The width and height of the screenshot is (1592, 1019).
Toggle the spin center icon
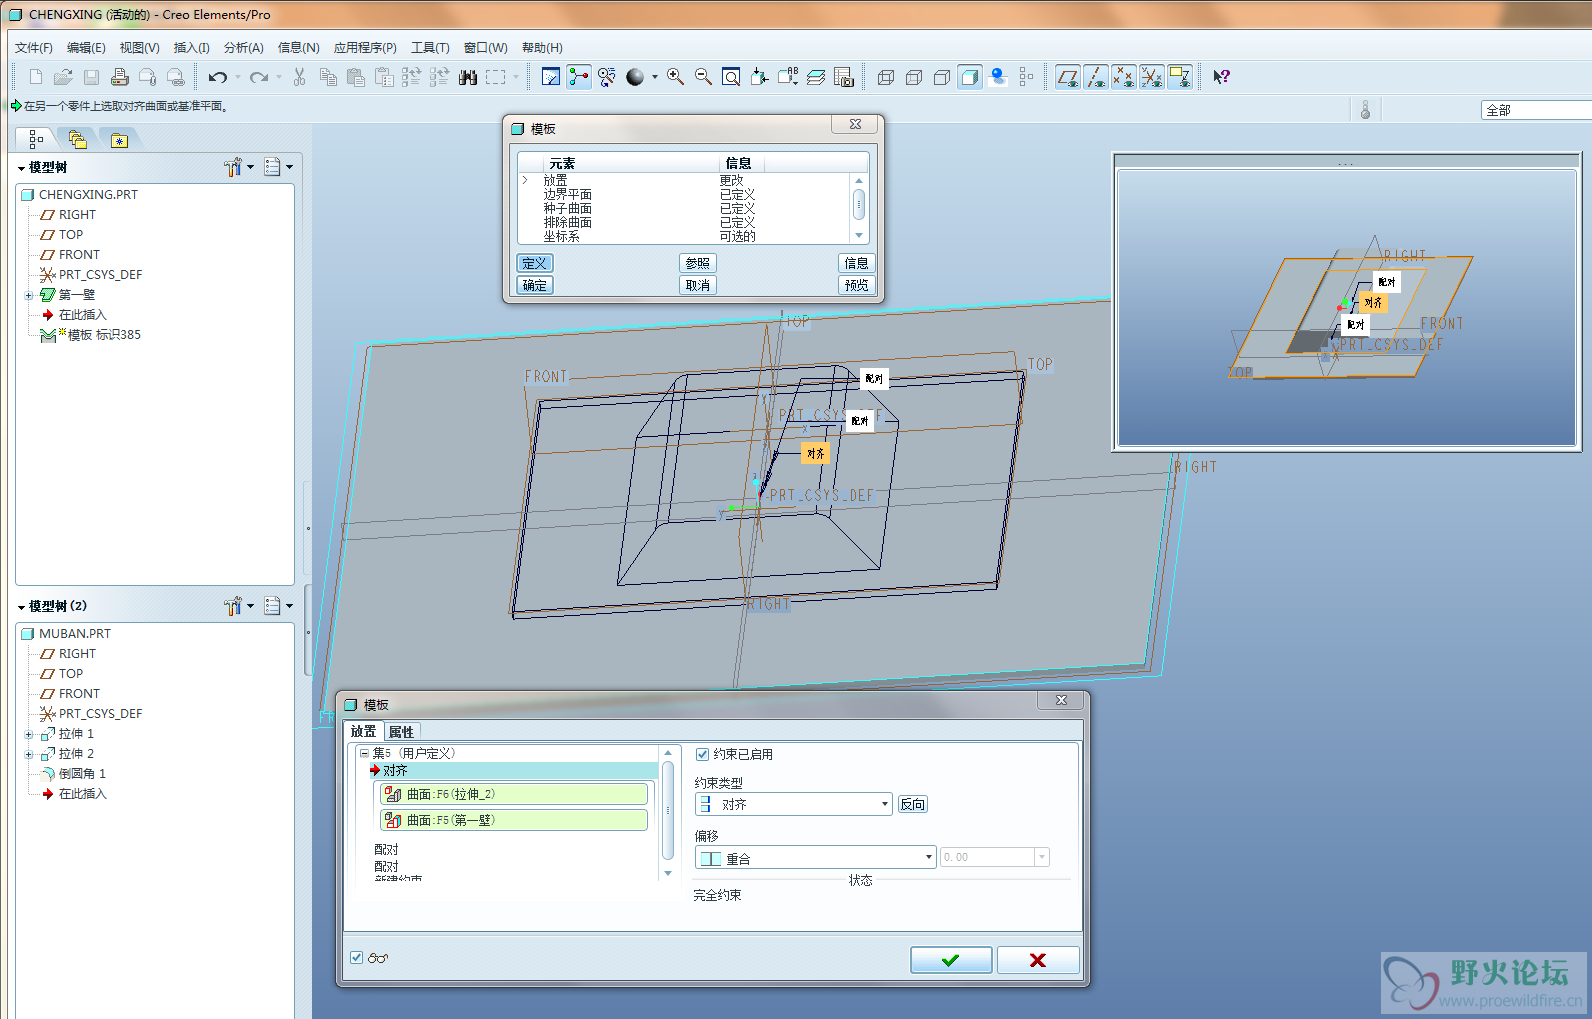click(x=579, y=77)
